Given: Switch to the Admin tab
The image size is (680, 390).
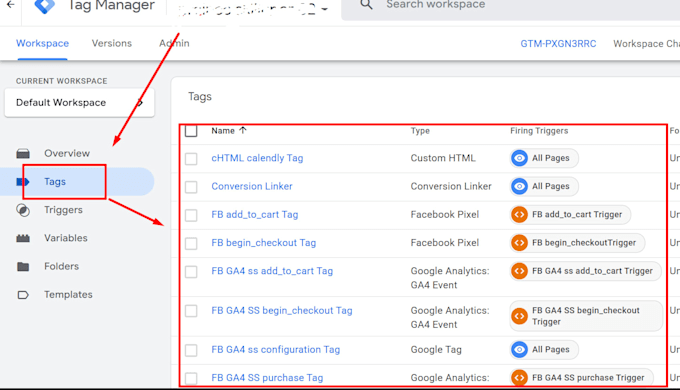Looking at the screenshot, I should (x=174, y=43).
